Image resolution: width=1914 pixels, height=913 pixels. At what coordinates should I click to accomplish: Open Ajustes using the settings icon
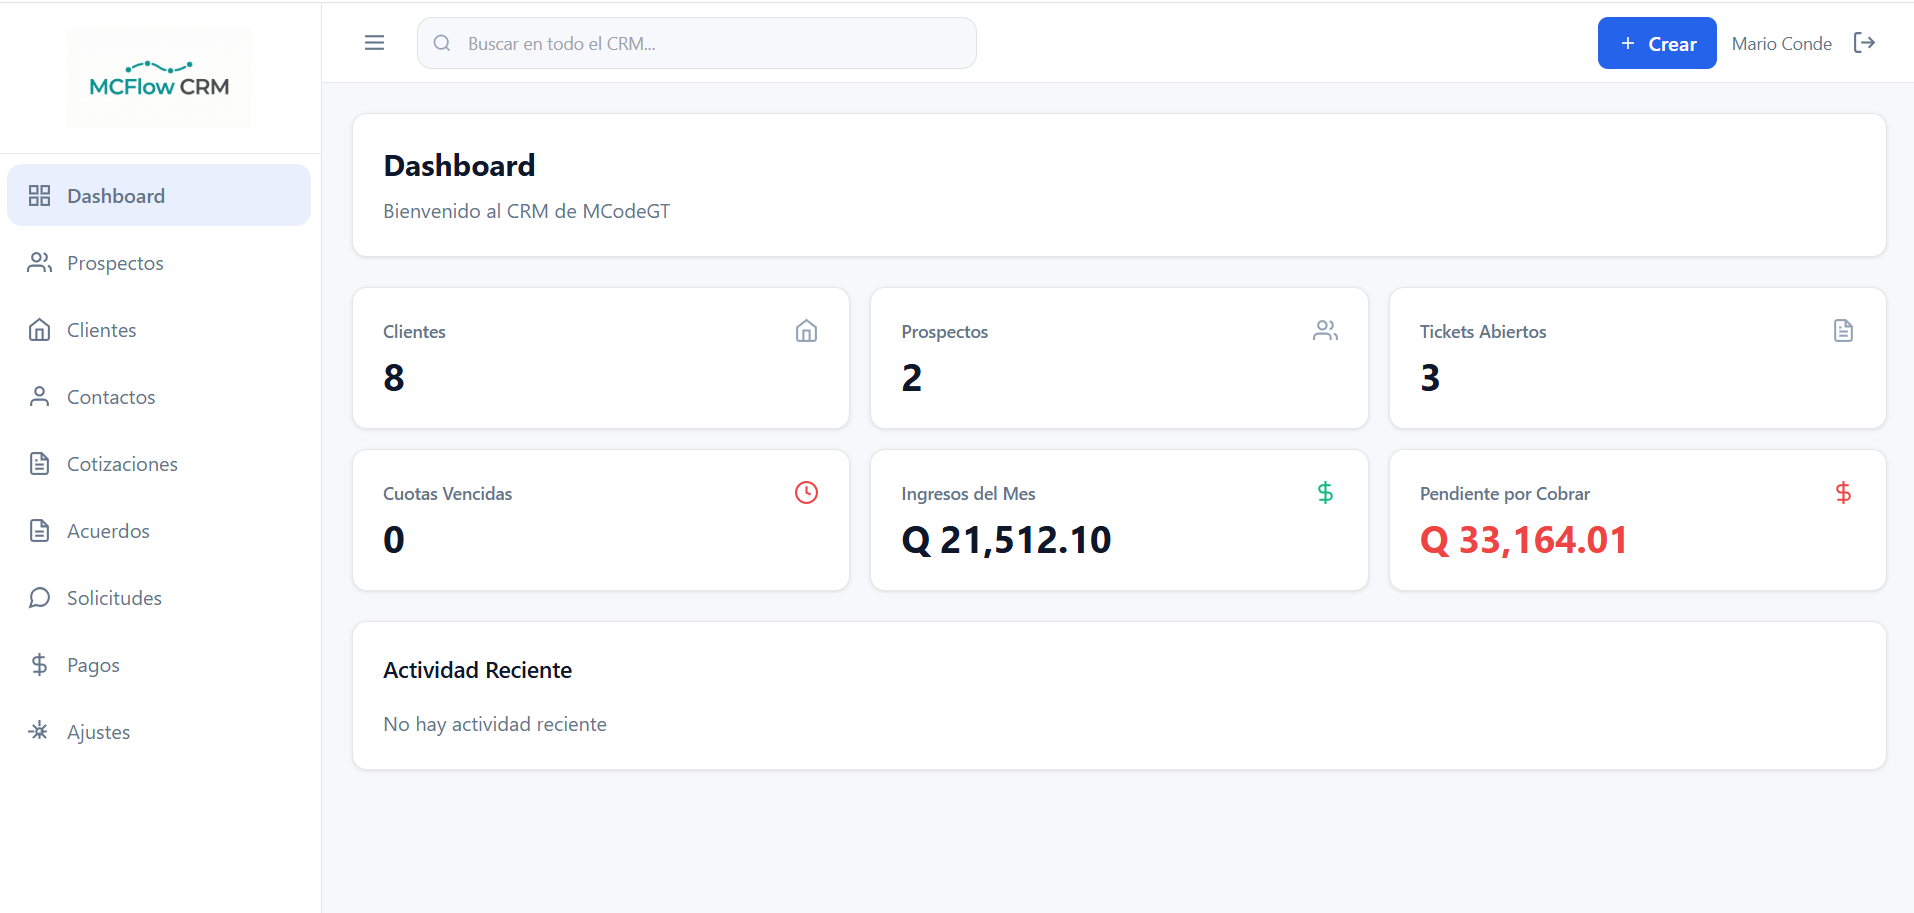click(39, 731)
